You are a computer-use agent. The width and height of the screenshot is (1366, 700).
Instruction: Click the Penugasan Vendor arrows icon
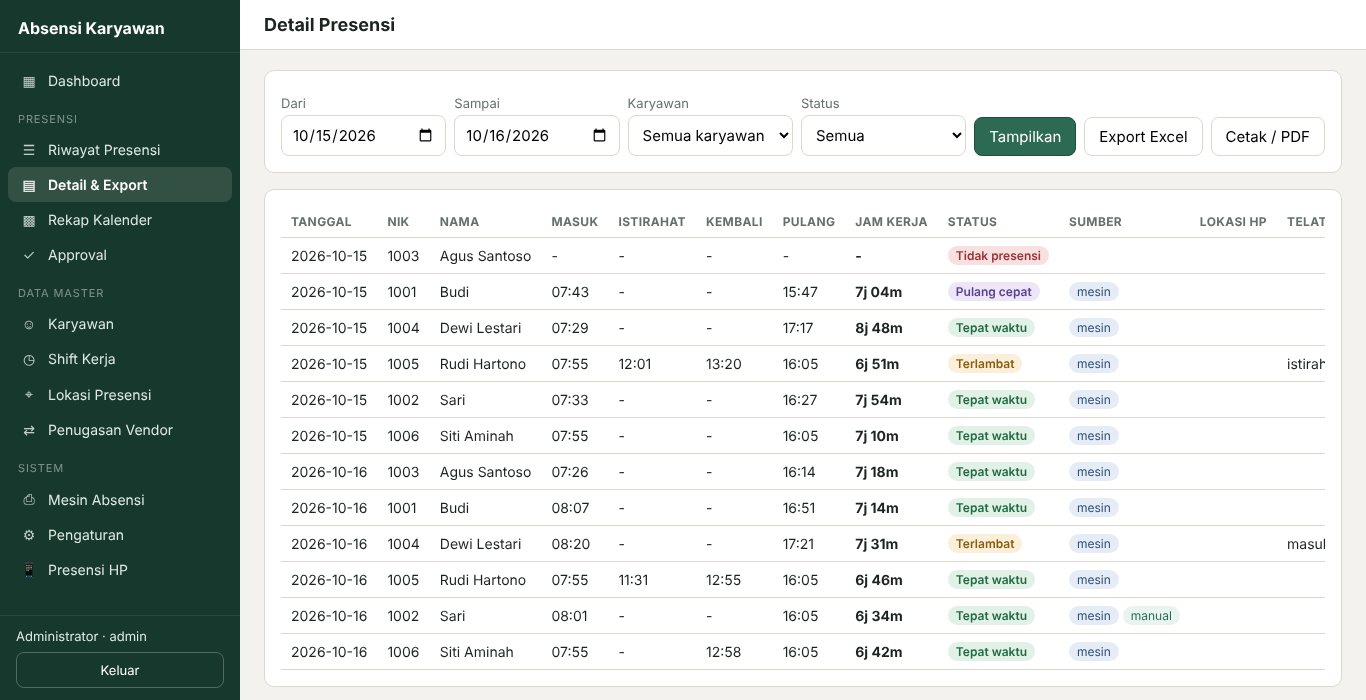coord(29,430)
